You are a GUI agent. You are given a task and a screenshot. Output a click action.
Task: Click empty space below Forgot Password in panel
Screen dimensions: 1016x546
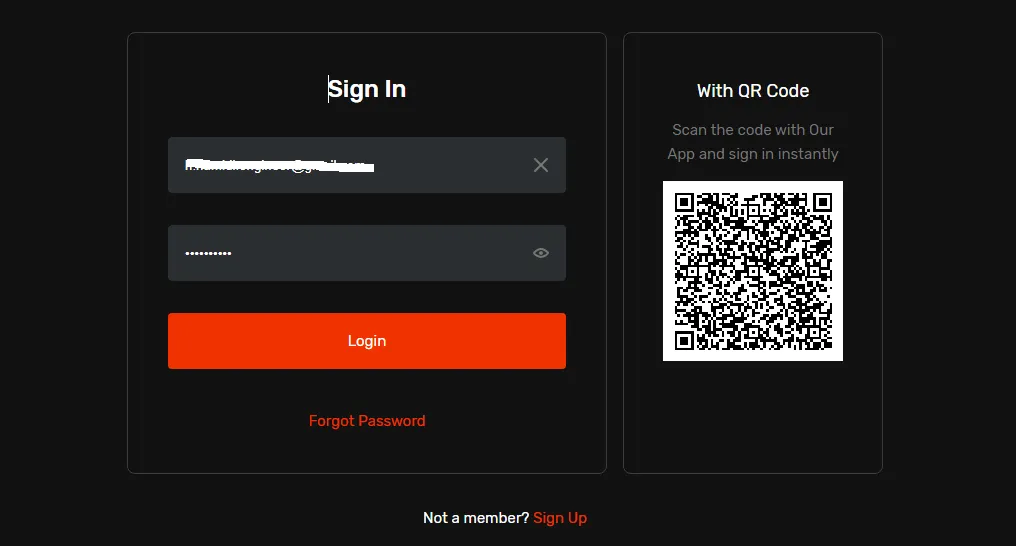(x=367, y=452)
